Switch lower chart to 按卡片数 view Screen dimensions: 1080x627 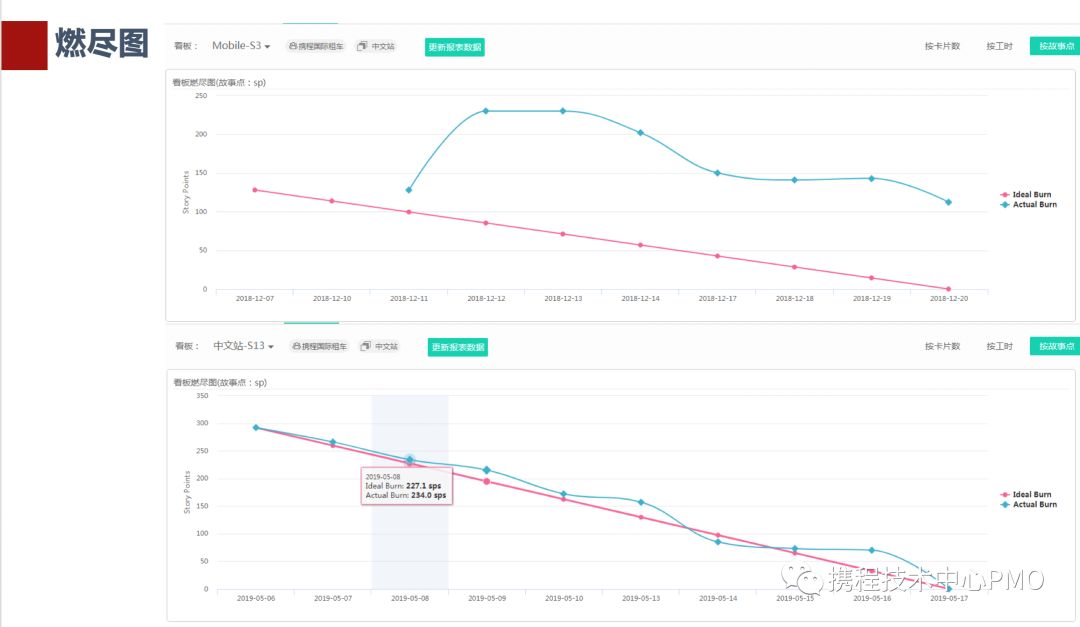pyautogui.click(x=942, y=346)
